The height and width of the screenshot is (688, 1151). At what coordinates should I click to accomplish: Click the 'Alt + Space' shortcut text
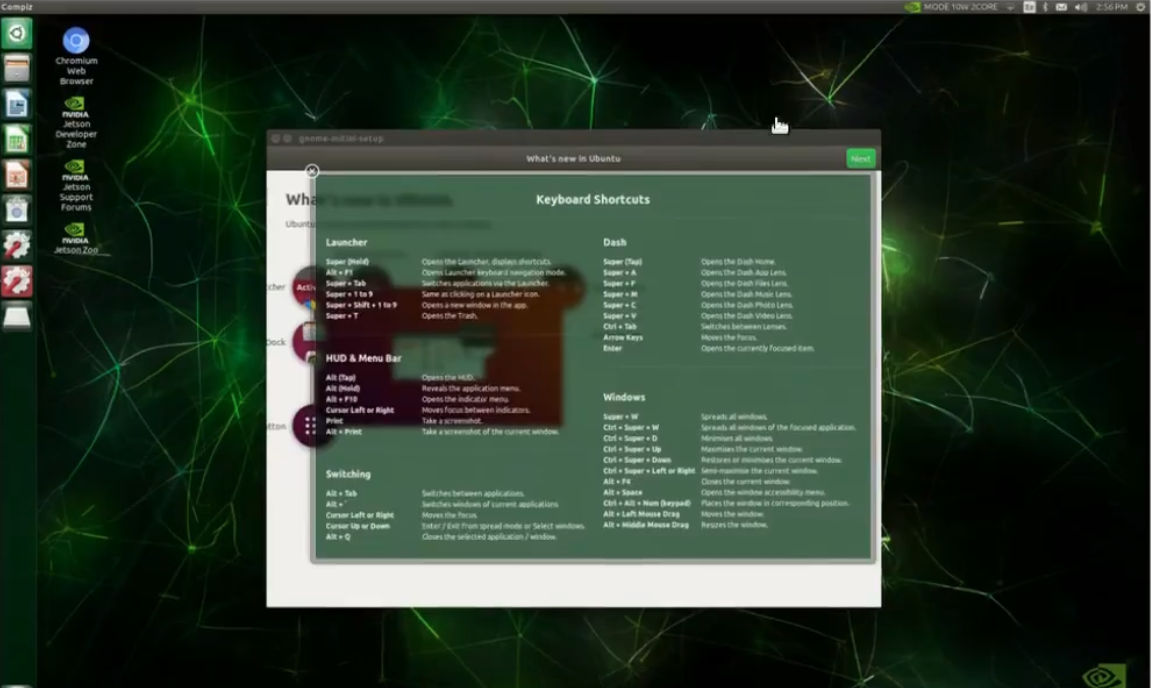click(622, 493)
